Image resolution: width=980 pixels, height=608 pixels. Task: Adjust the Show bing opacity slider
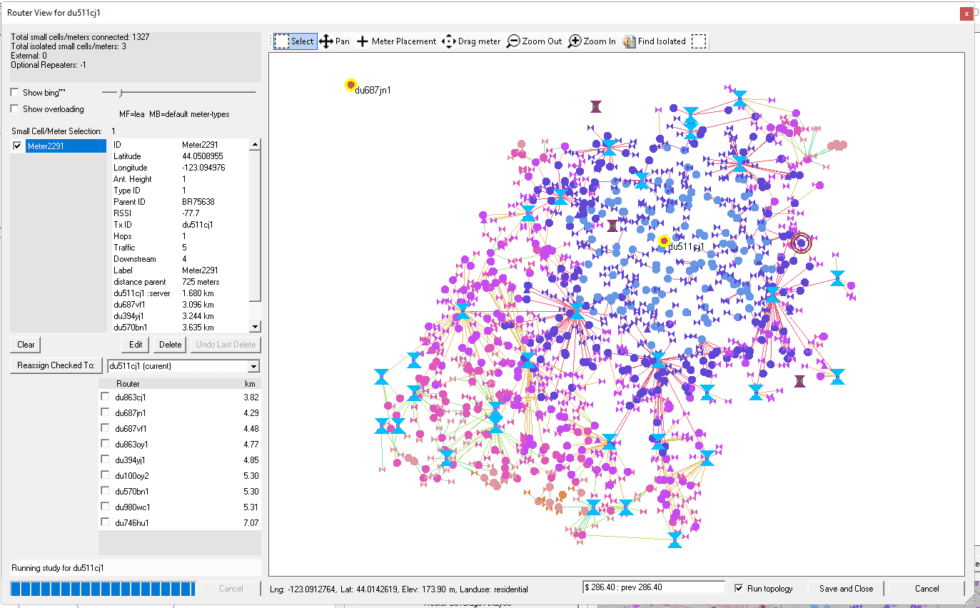pyautogui.click(x=119, y=92)
